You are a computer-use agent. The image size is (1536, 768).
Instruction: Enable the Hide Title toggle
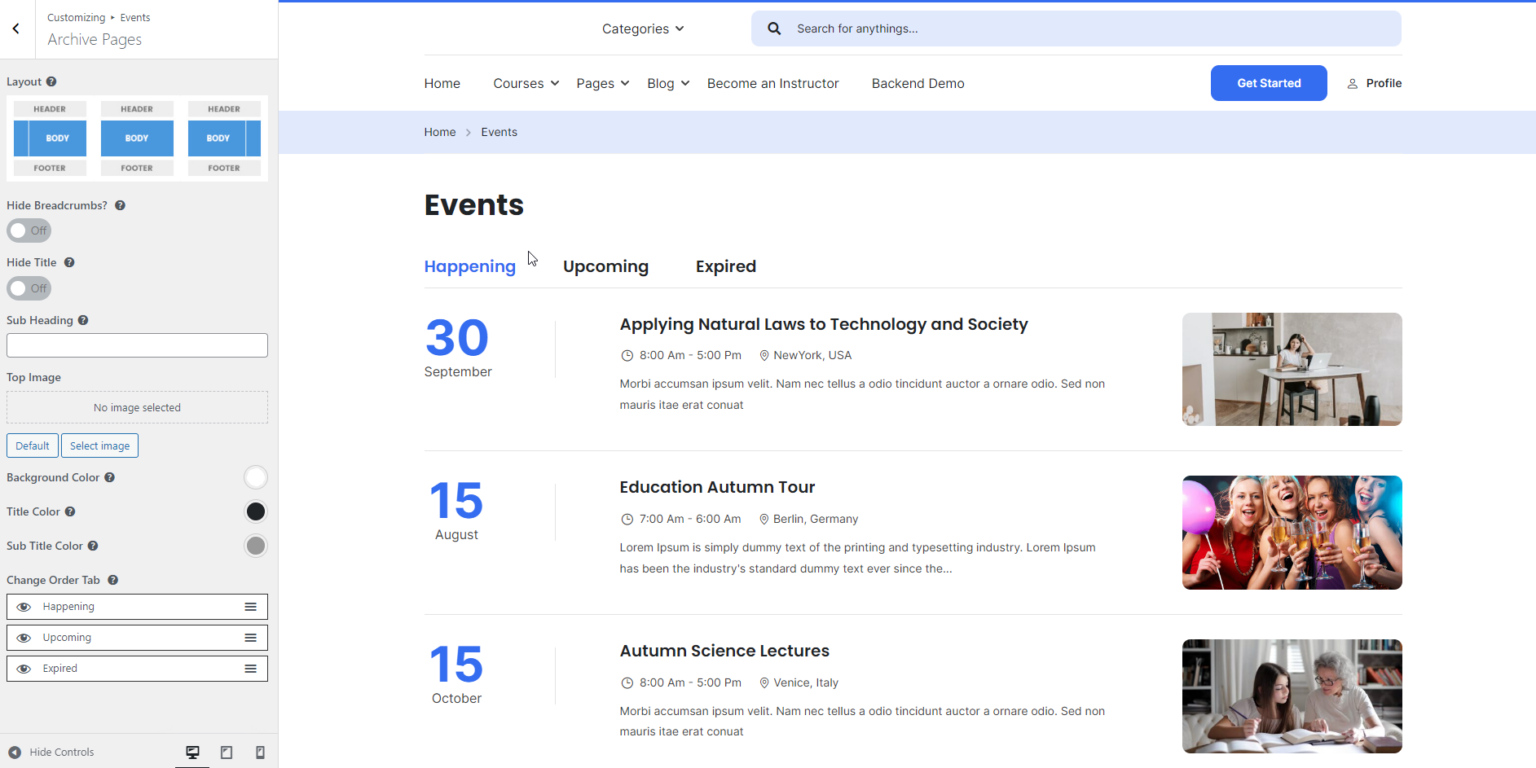click(28, 288)
